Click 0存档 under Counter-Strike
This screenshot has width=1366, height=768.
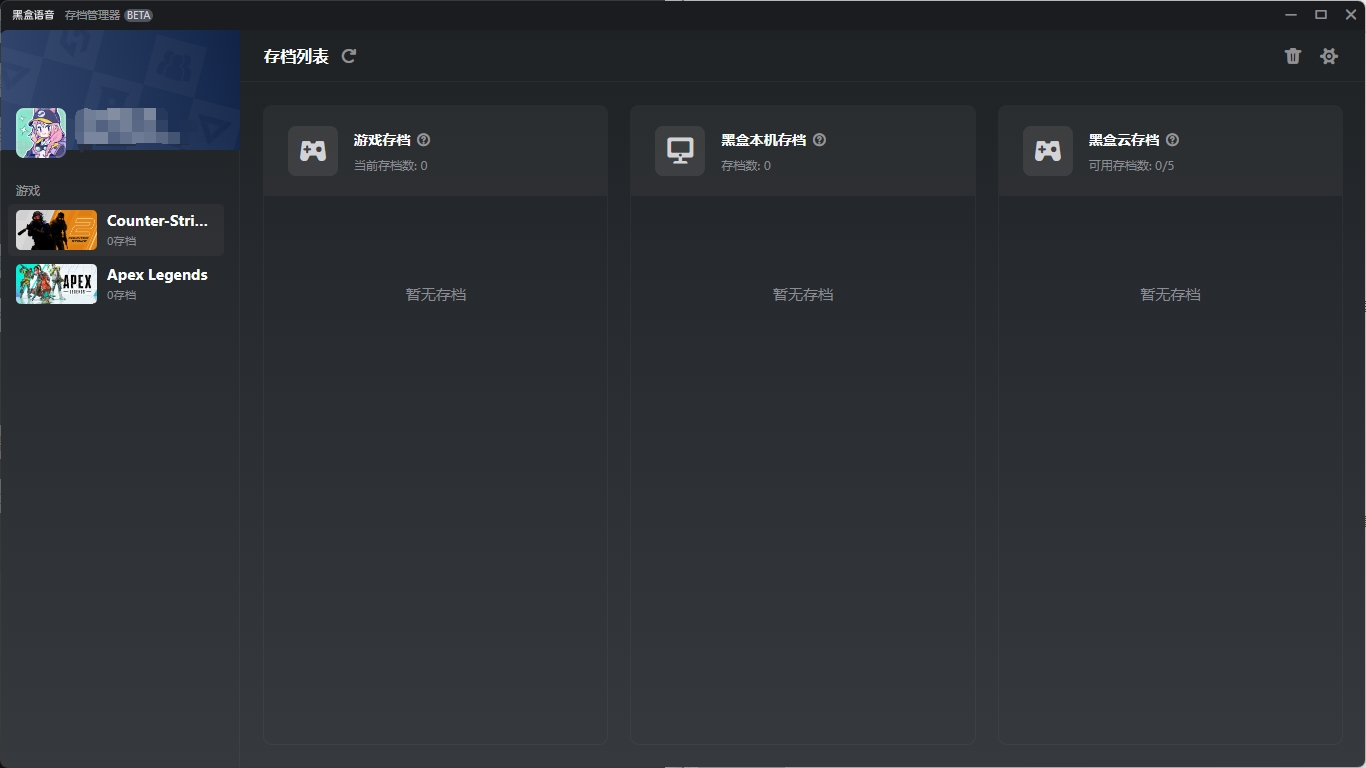pyautogui.click(x=122, y=241)
